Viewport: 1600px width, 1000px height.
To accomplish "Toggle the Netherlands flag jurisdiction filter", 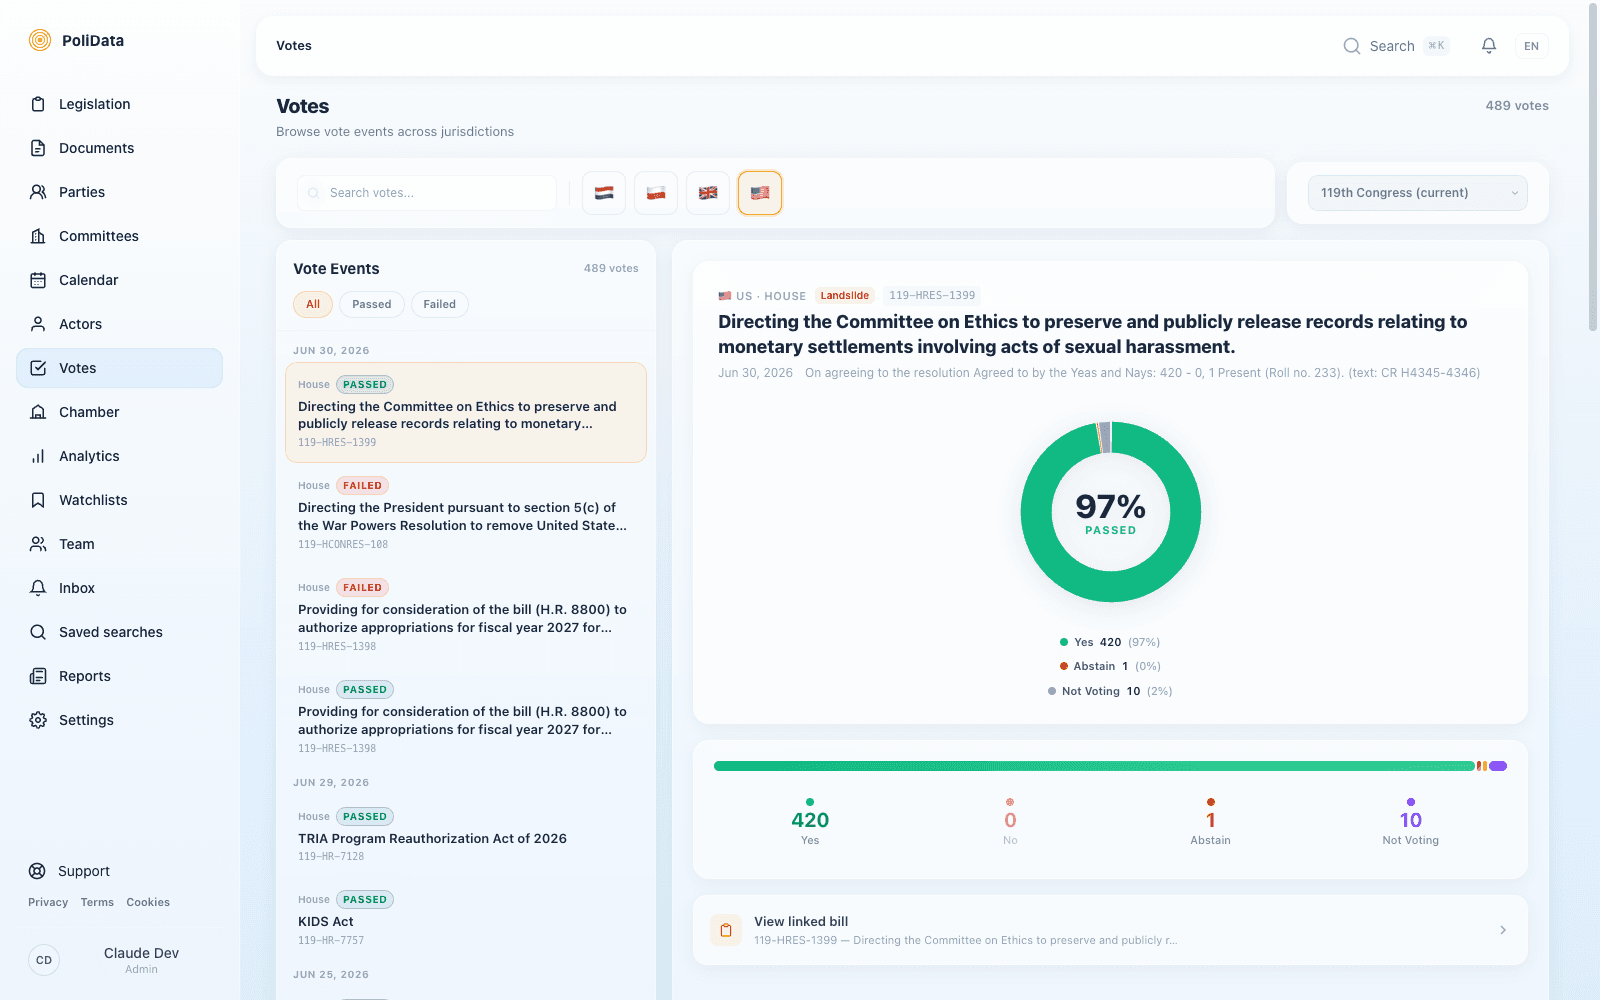I will tap(604, 193).
